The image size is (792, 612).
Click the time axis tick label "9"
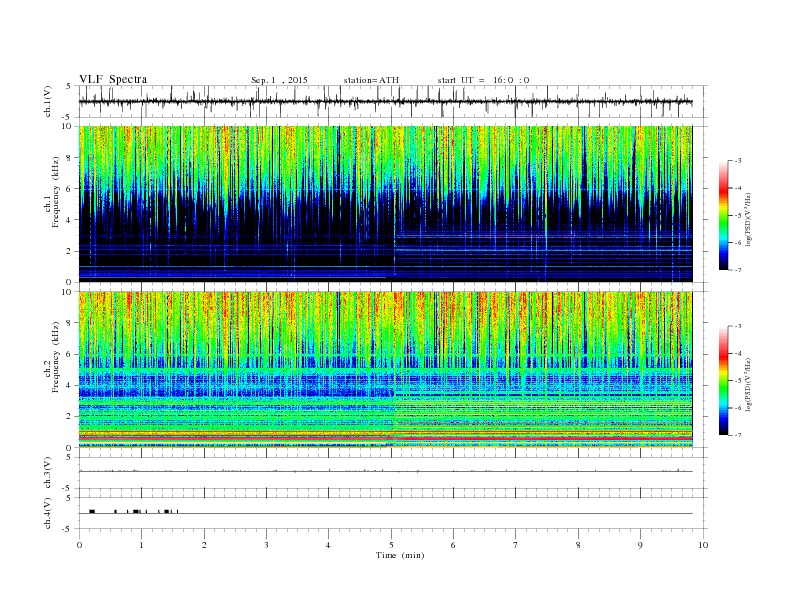click(x=640, y=545)
